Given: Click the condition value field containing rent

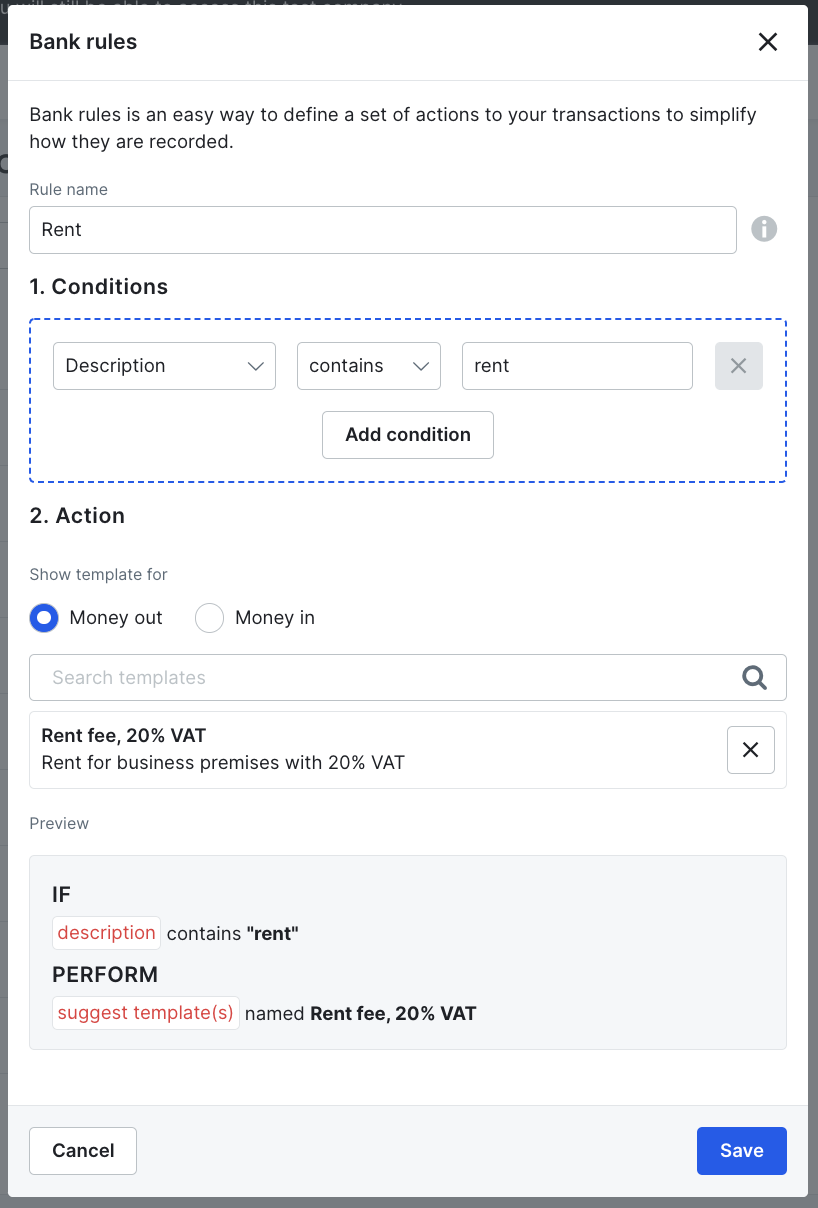Looking at the screenshot, I should [x=577, y=366].
